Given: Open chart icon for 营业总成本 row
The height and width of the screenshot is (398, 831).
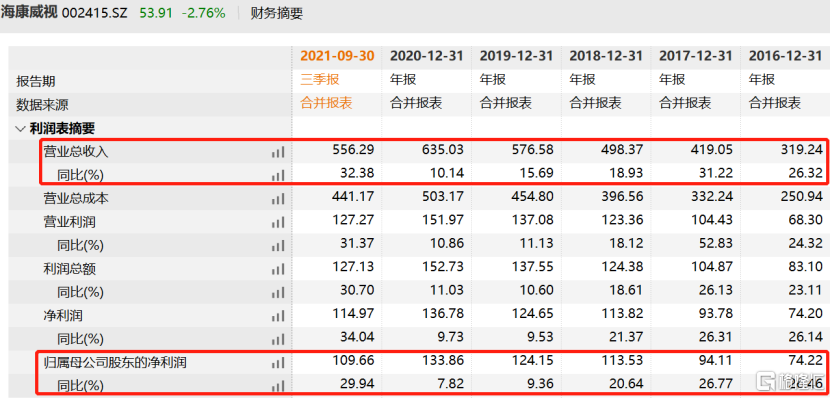Looking at the screenshot, I should (x=278, y=199).
